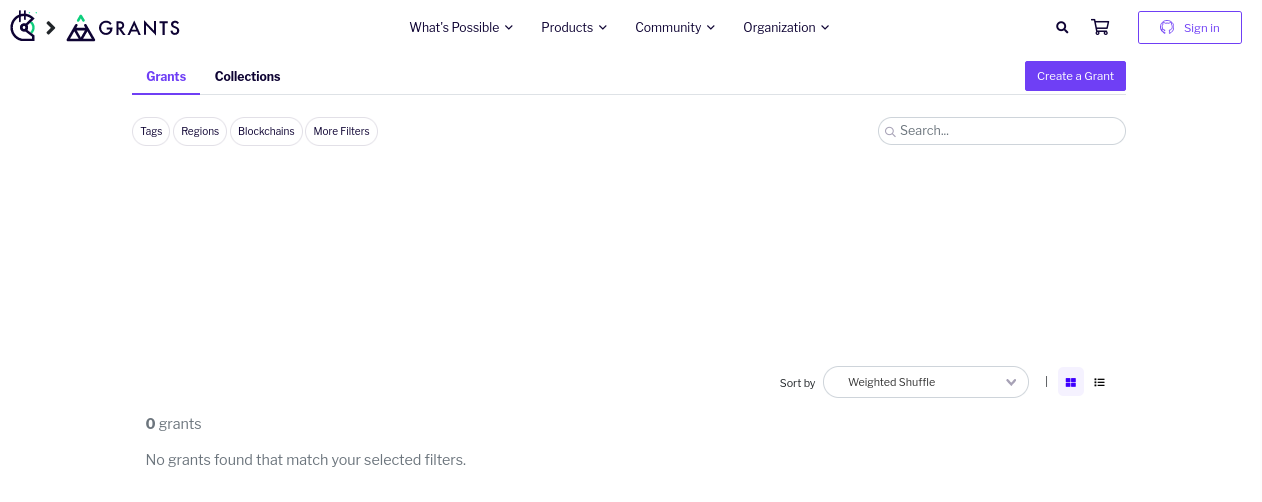Open the Regions filter
The image size is (1262, 502).
tap(200, 131)
